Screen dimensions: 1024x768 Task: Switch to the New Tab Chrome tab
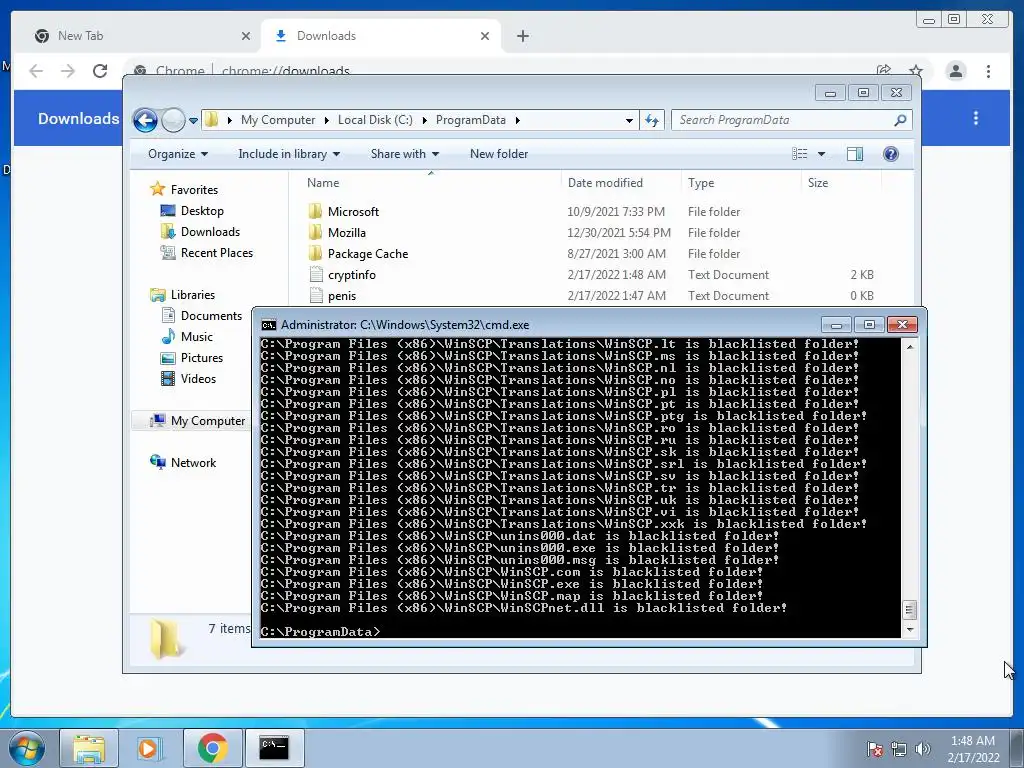pyautogui.click(x=137, y=36)
